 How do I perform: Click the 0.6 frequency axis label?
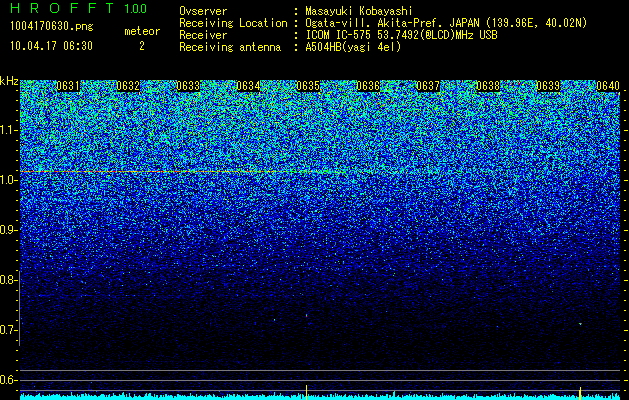click(x=7, y=380)
